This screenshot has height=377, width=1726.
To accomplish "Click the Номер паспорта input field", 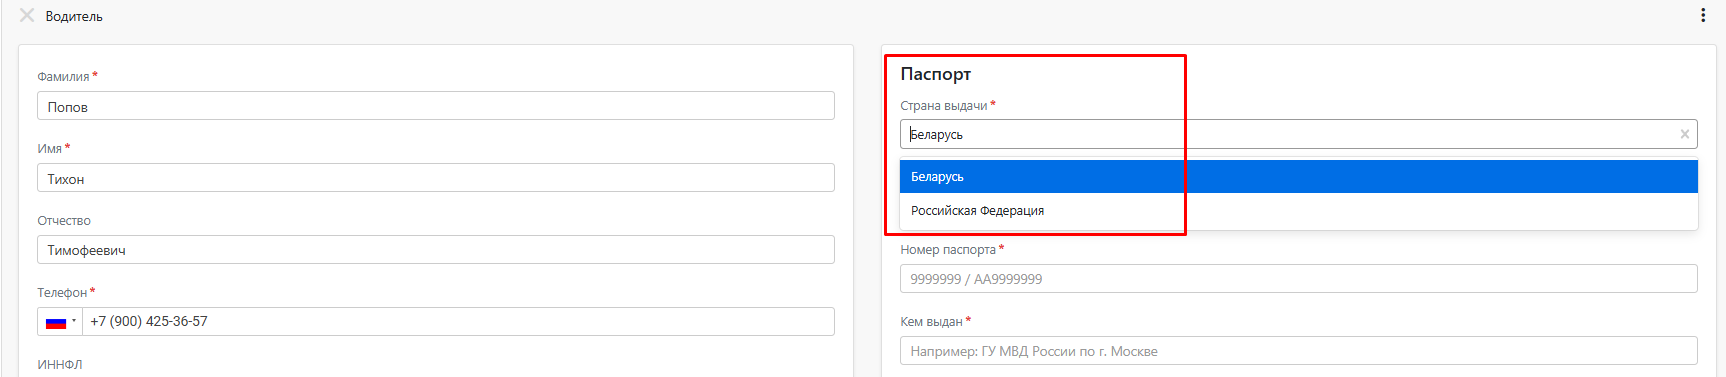I will click(1299, 279).
